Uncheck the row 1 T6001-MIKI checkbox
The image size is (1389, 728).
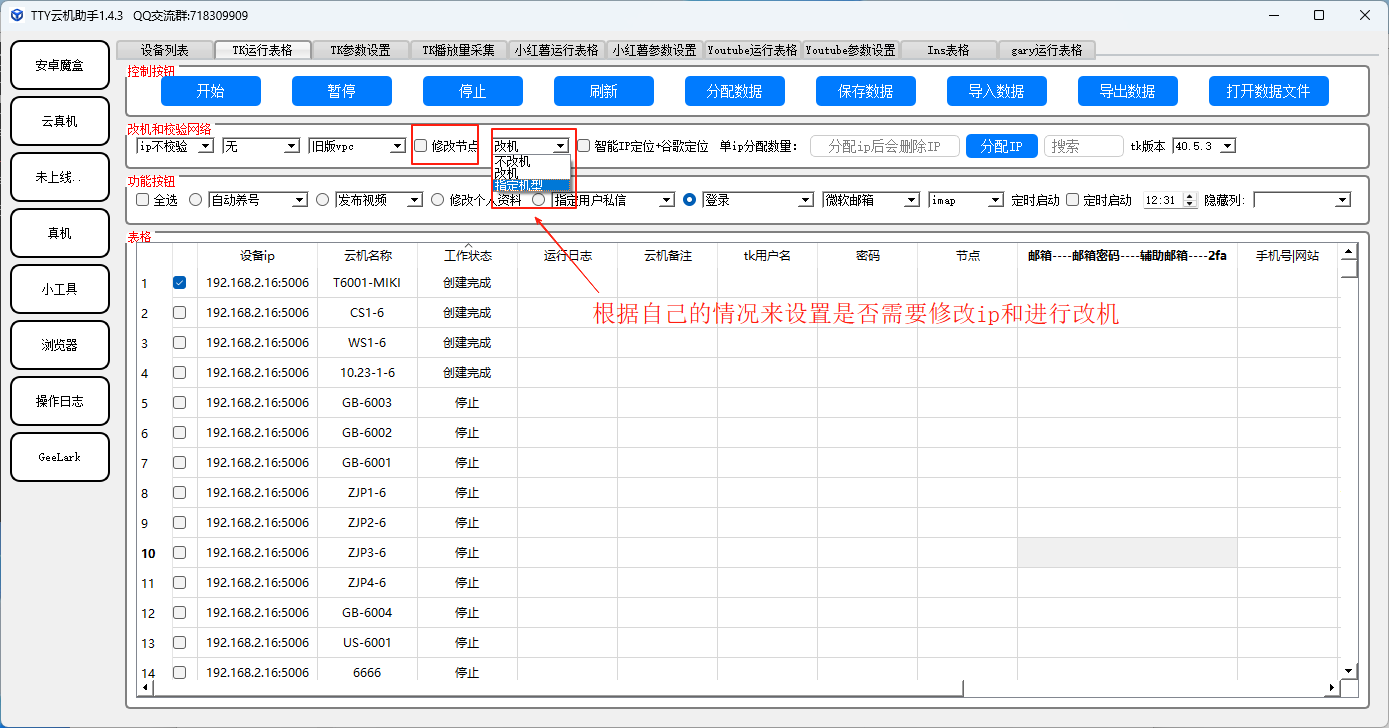click(179, 283)
